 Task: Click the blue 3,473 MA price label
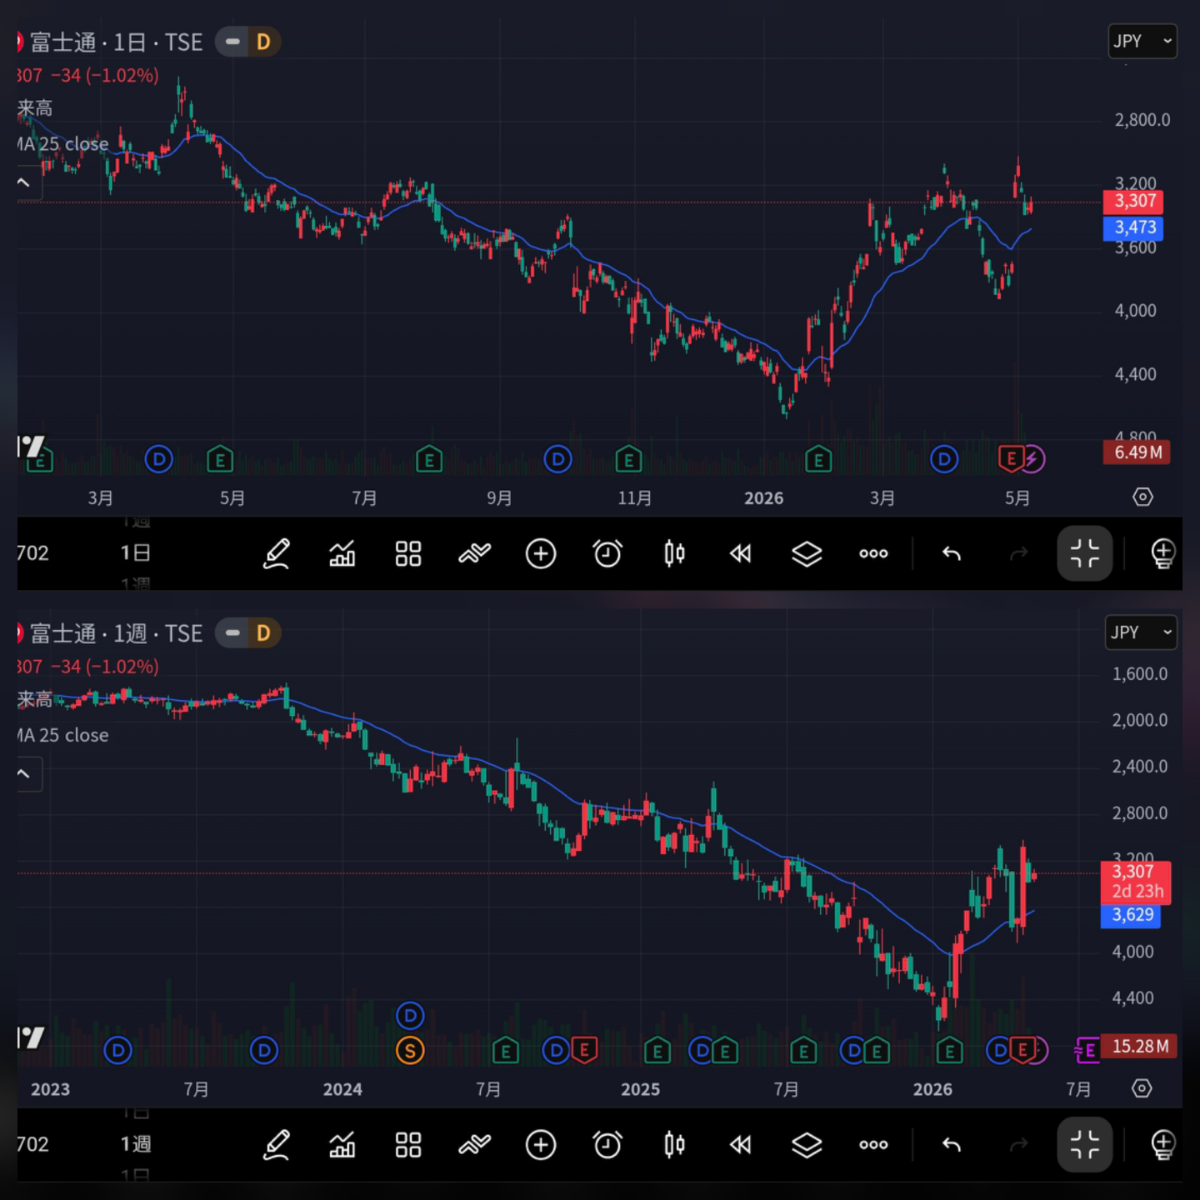tap(1134, 228)
